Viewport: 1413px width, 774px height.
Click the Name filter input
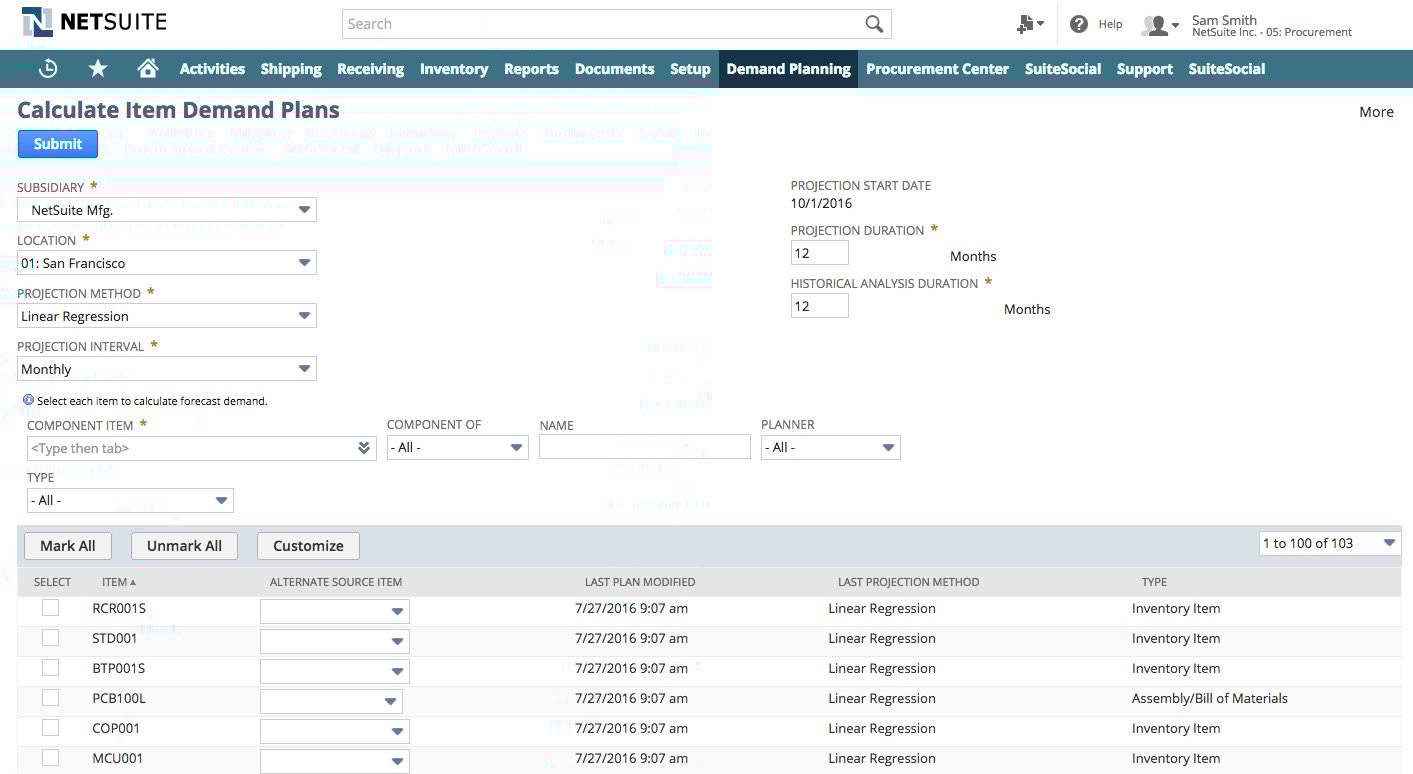point(645,447)
